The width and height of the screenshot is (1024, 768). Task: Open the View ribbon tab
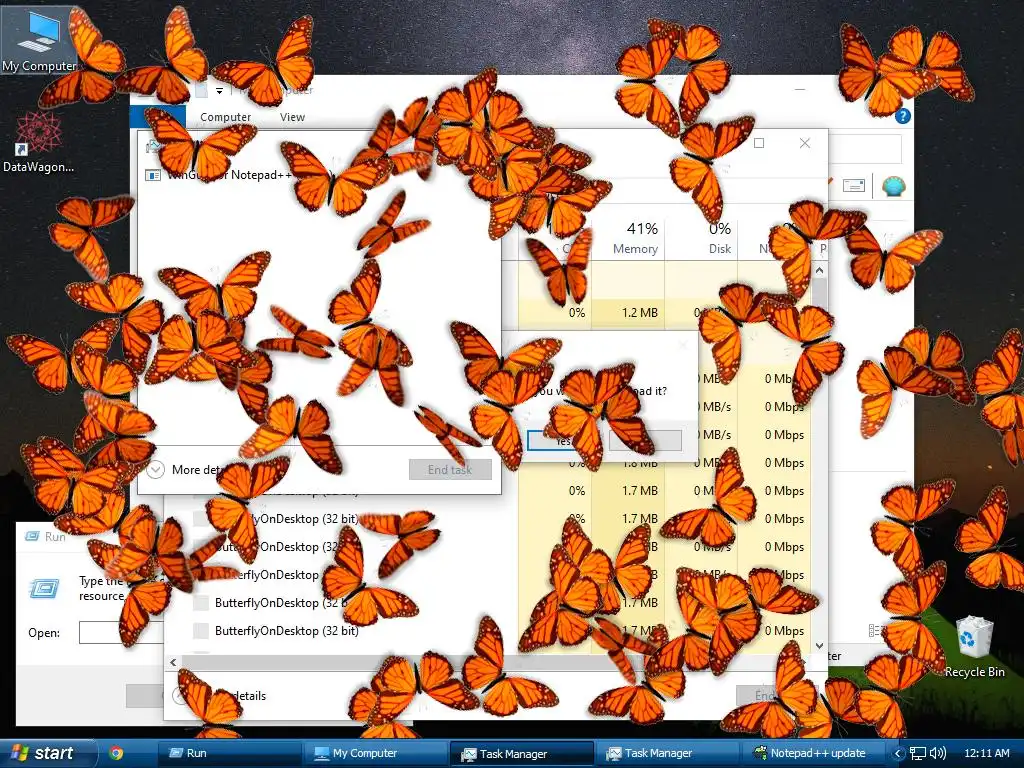[292, 117]
